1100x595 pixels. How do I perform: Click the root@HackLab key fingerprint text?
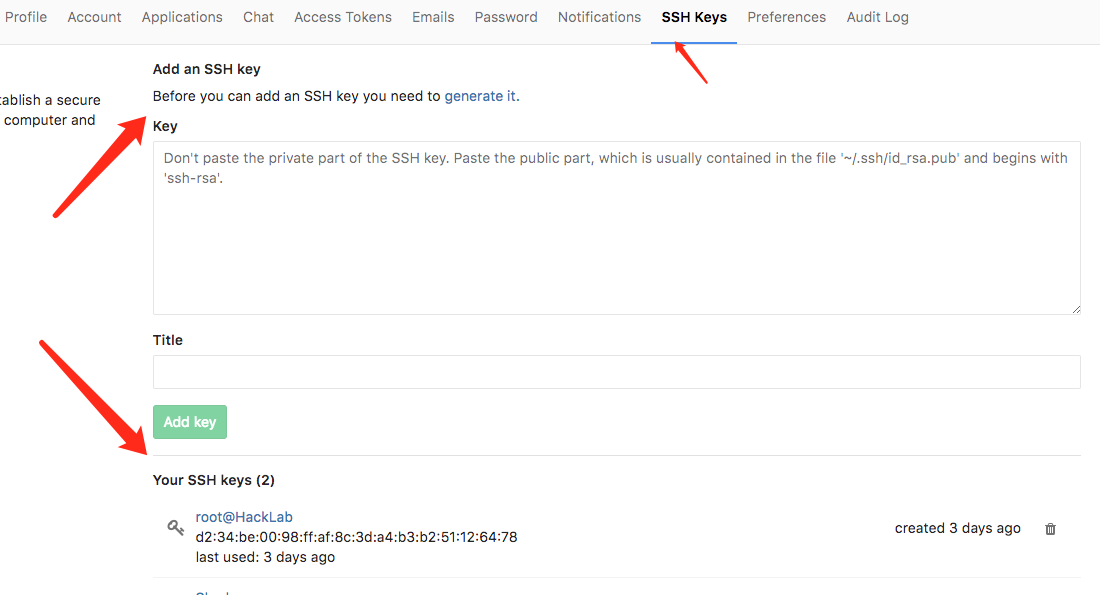(356, 537)
